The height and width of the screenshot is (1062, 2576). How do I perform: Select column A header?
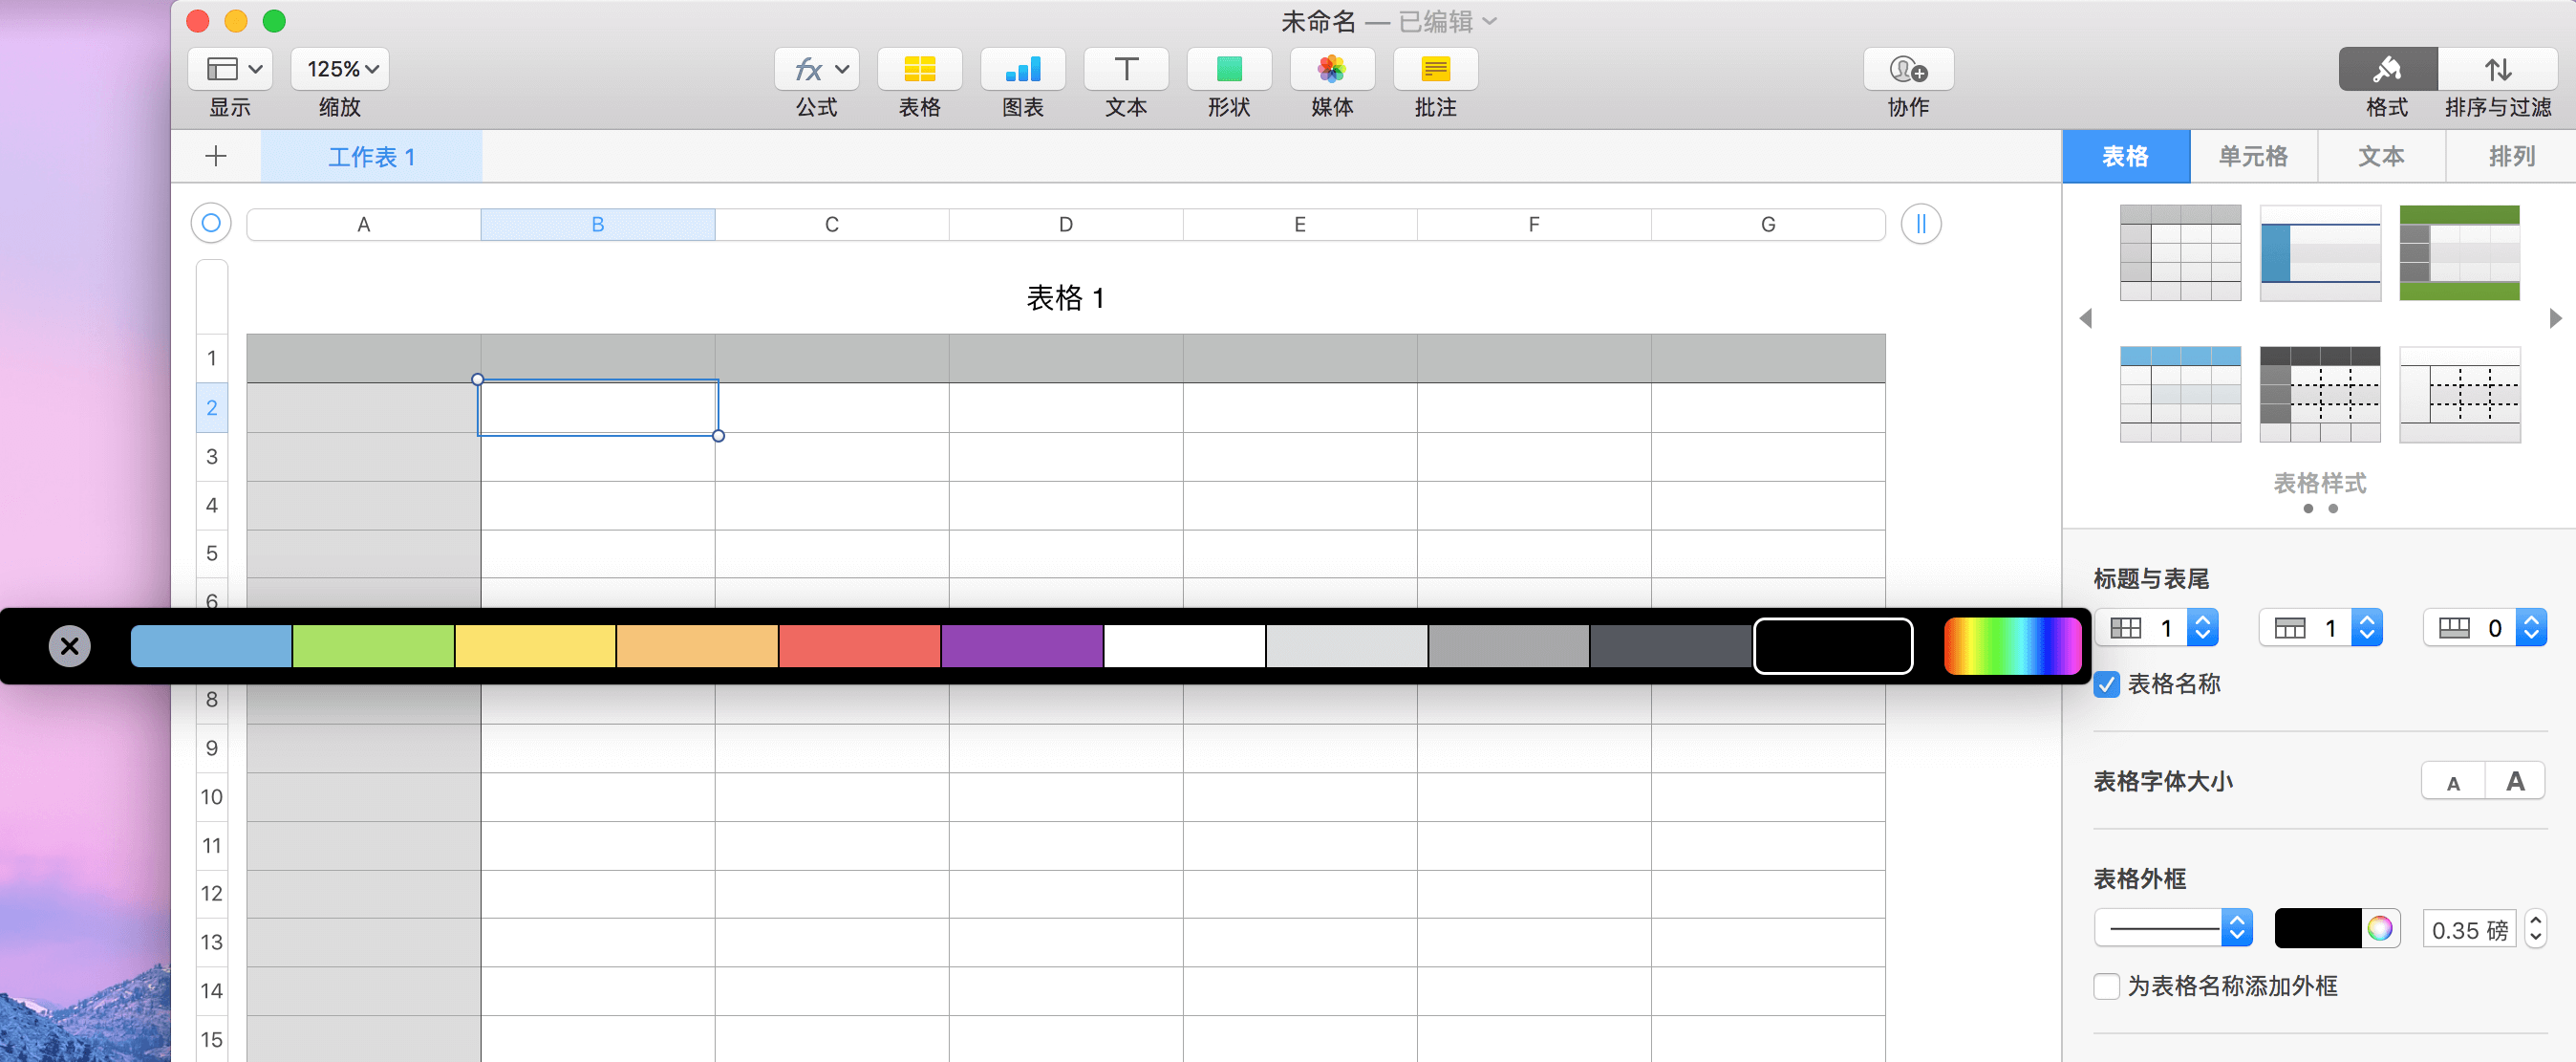363,224
